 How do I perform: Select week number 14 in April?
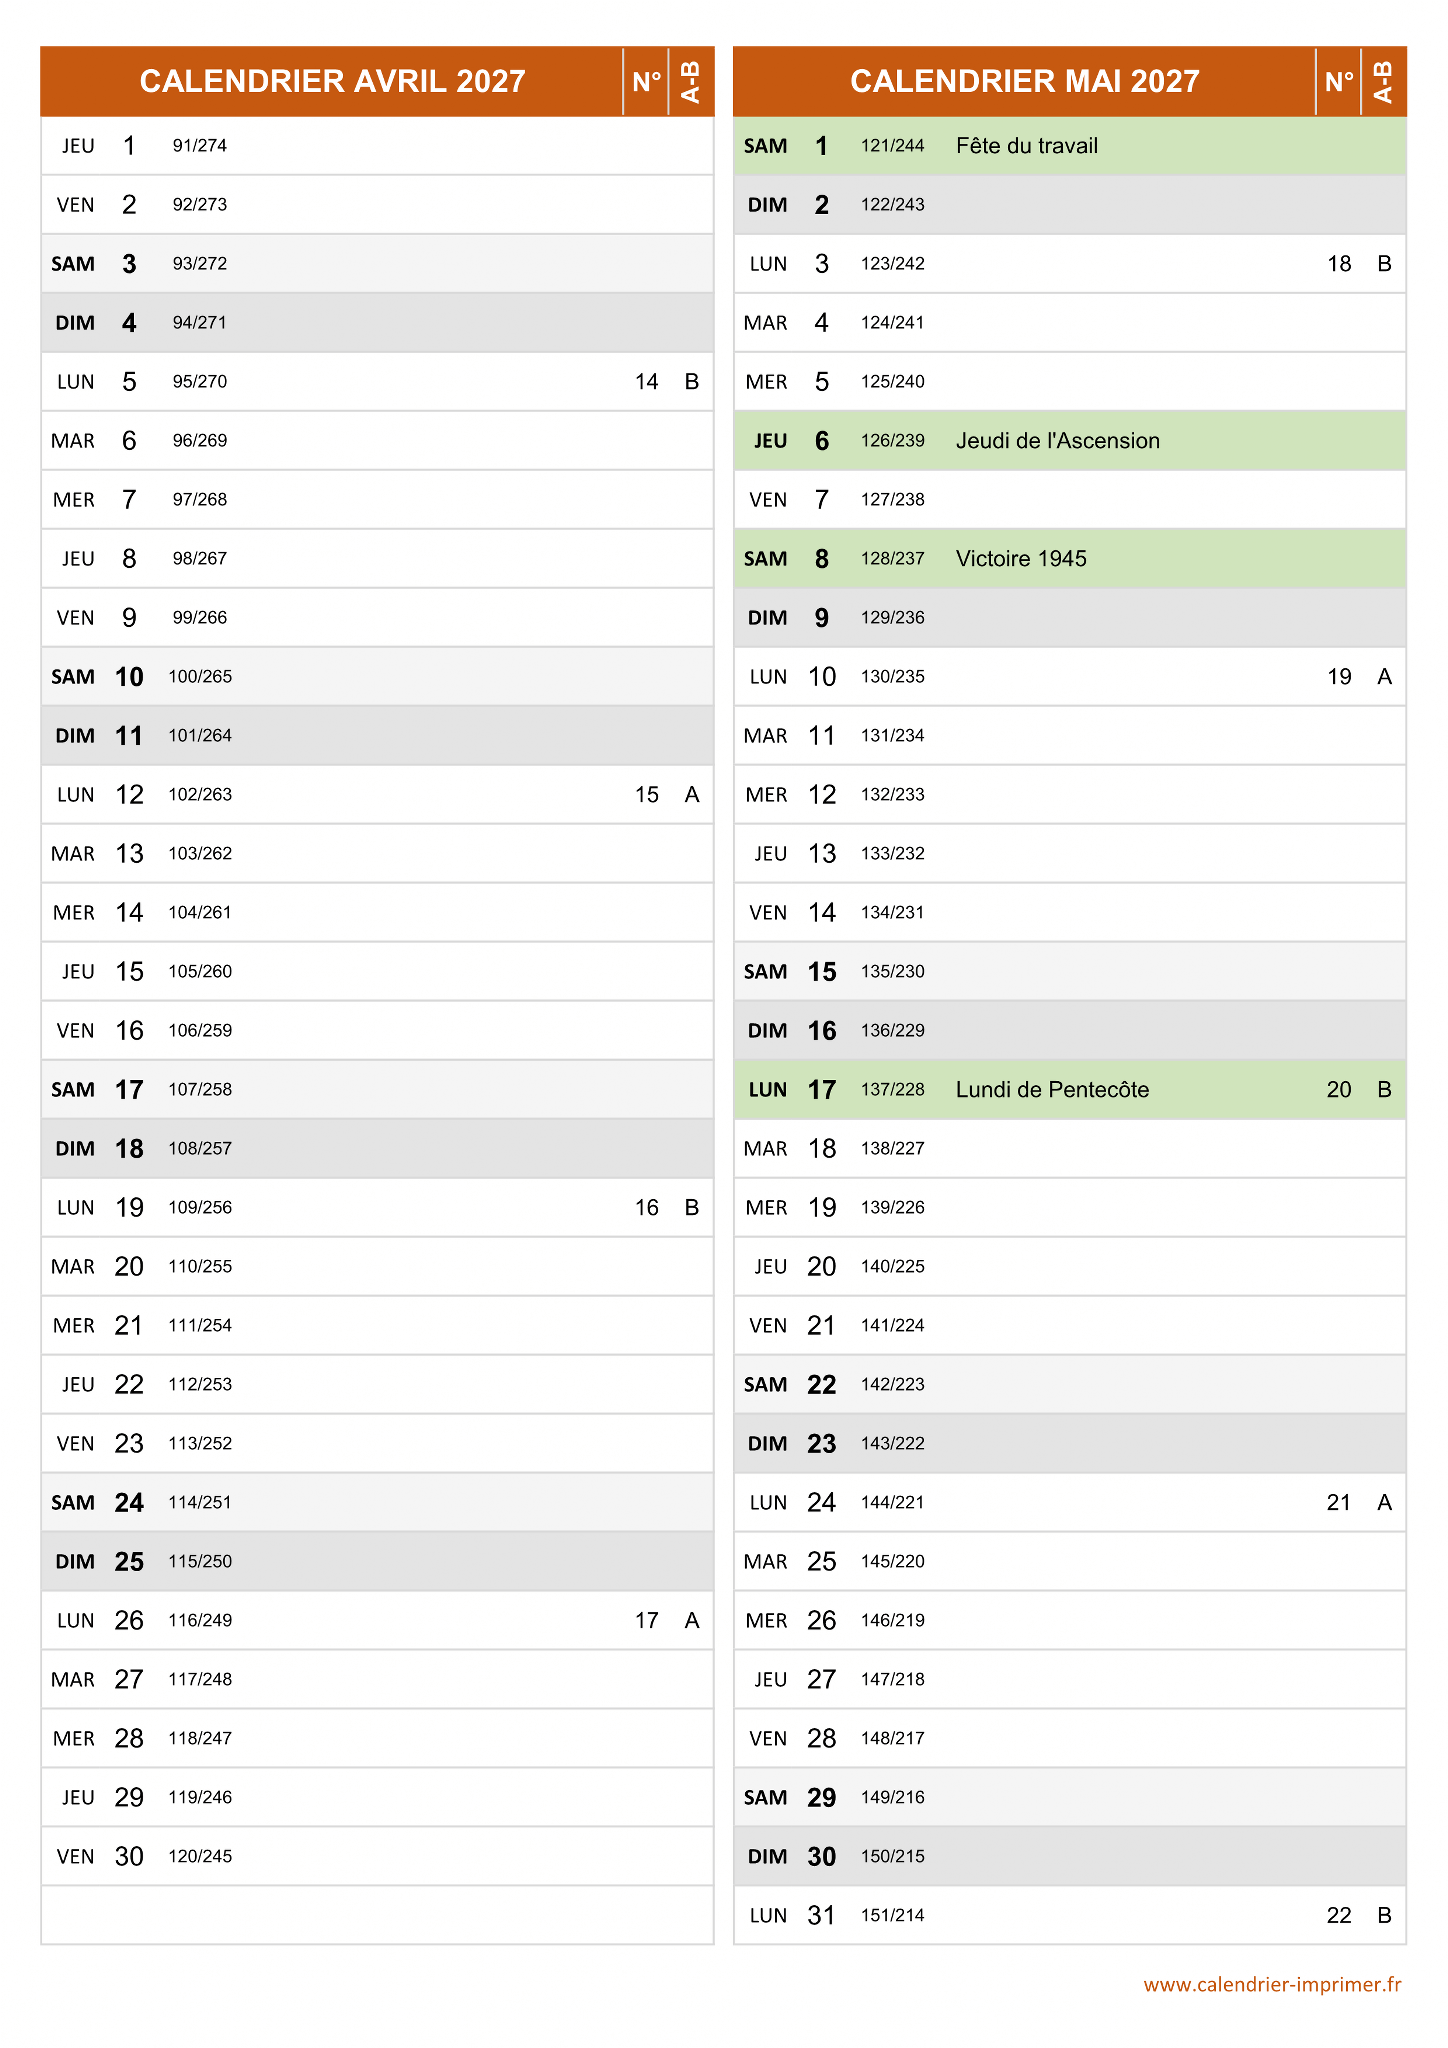pos(646,382)
